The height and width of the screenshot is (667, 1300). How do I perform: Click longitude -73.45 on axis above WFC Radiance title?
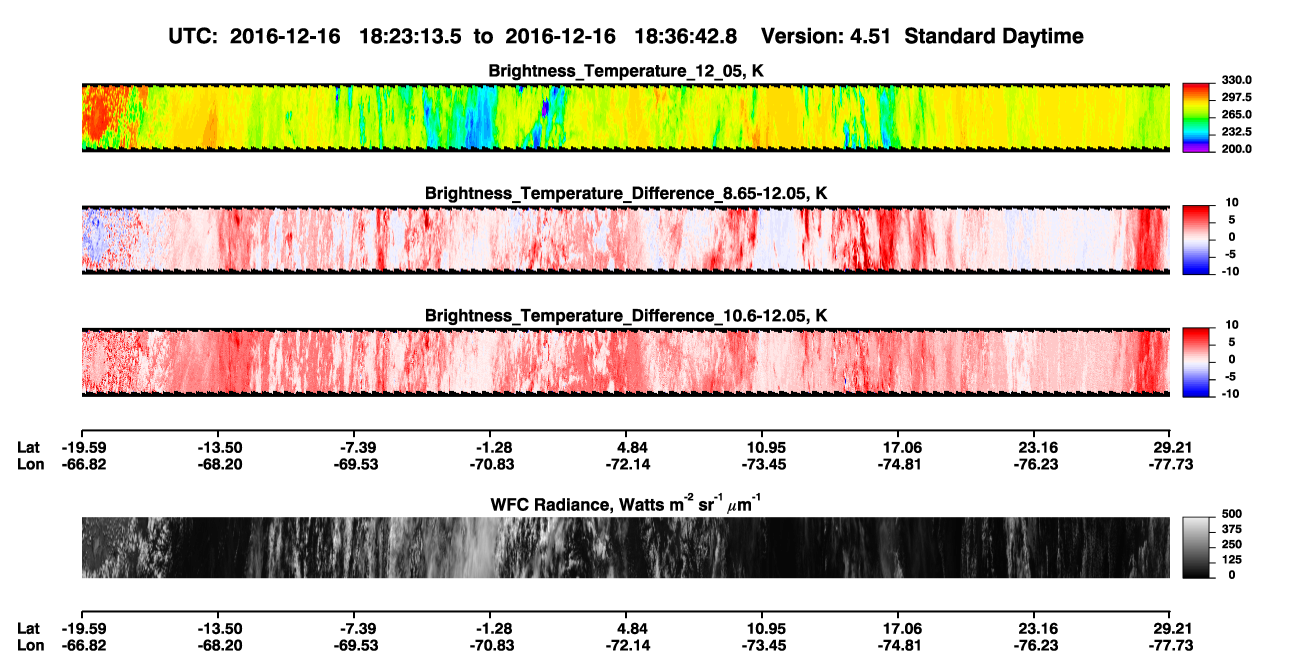coord(763,465)
